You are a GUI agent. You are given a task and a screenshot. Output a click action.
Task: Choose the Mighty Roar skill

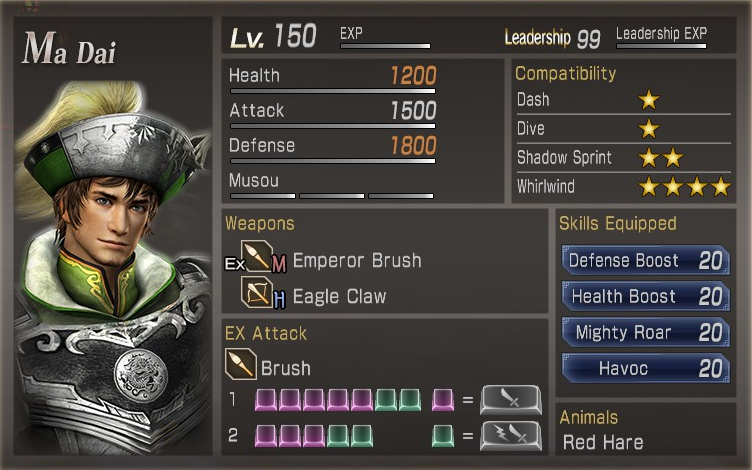click(x=646, y=332)
